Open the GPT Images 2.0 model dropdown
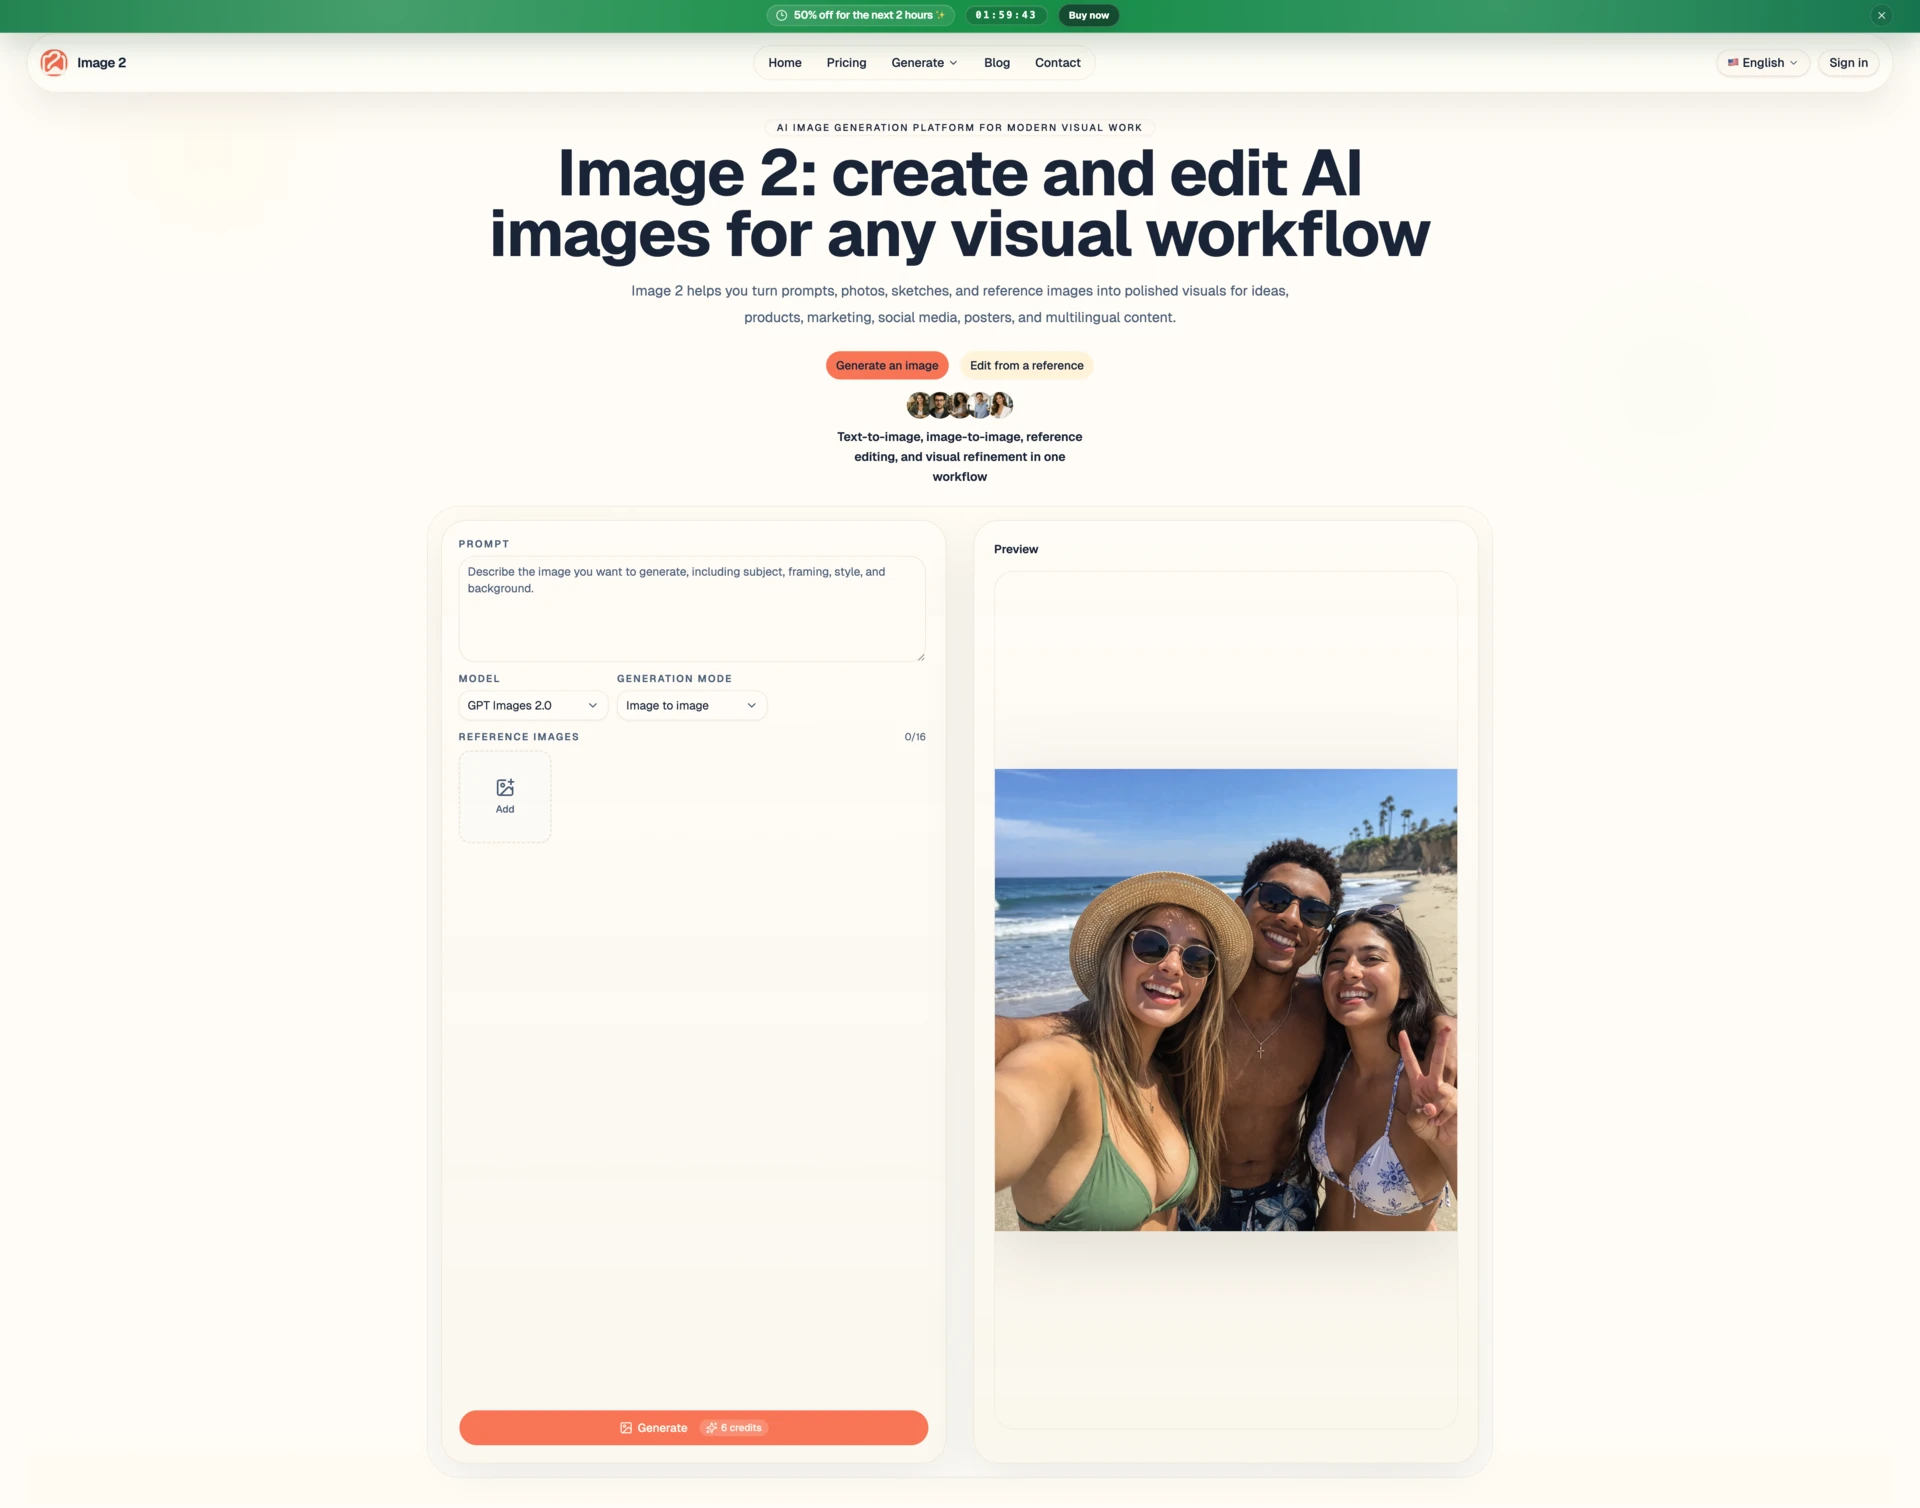This screenshot has width=1920, height=1508. 532,706
